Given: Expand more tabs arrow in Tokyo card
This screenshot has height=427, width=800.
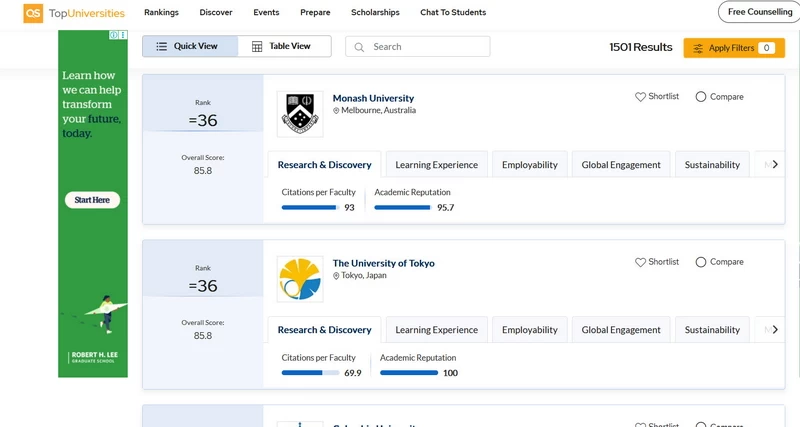Looking at the screenshot, I should click(x=775, y=330).
